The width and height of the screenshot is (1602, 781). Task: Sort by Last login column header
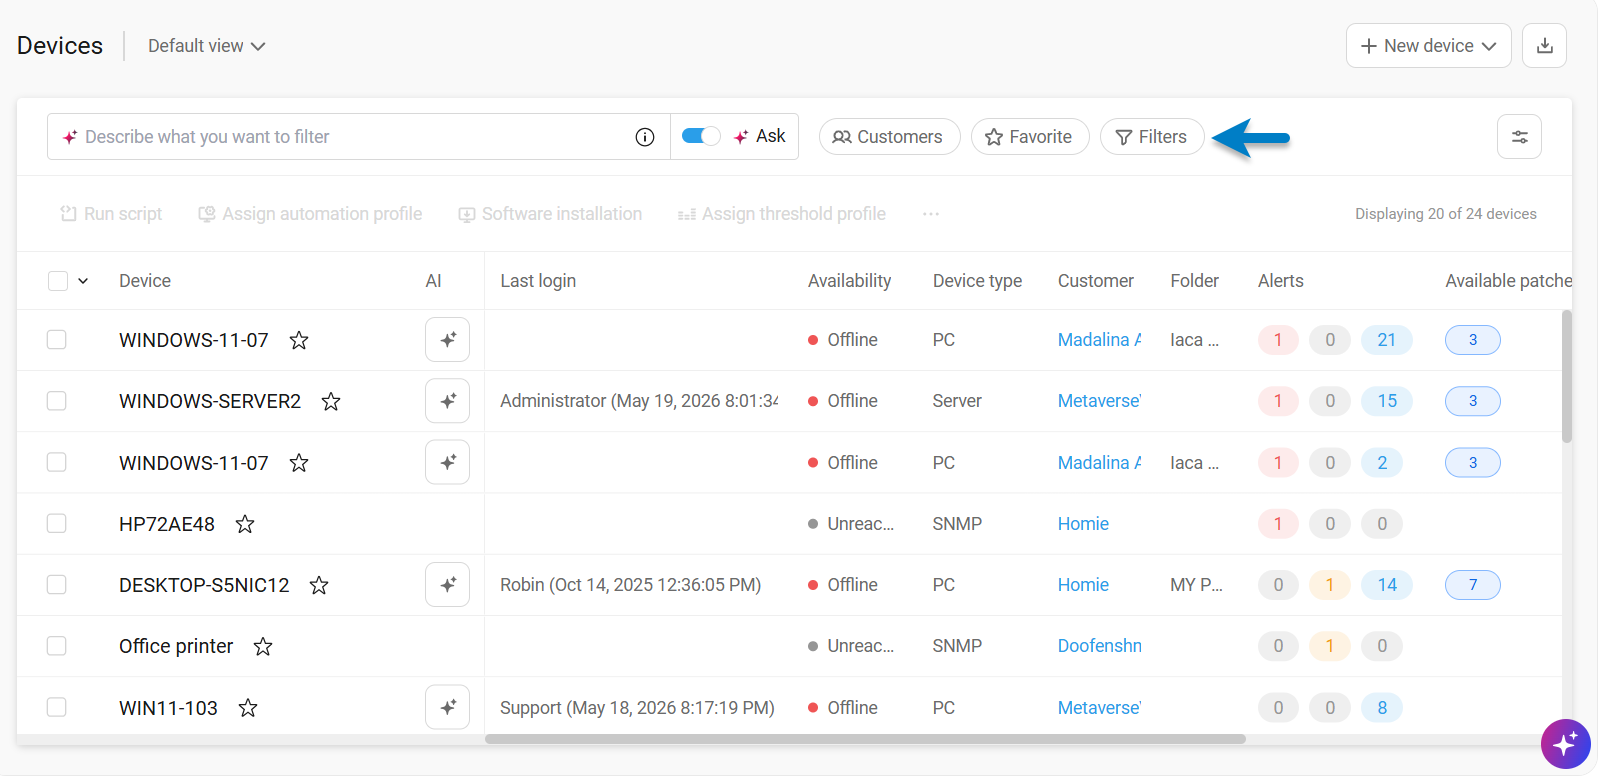[x=538, y=281]
